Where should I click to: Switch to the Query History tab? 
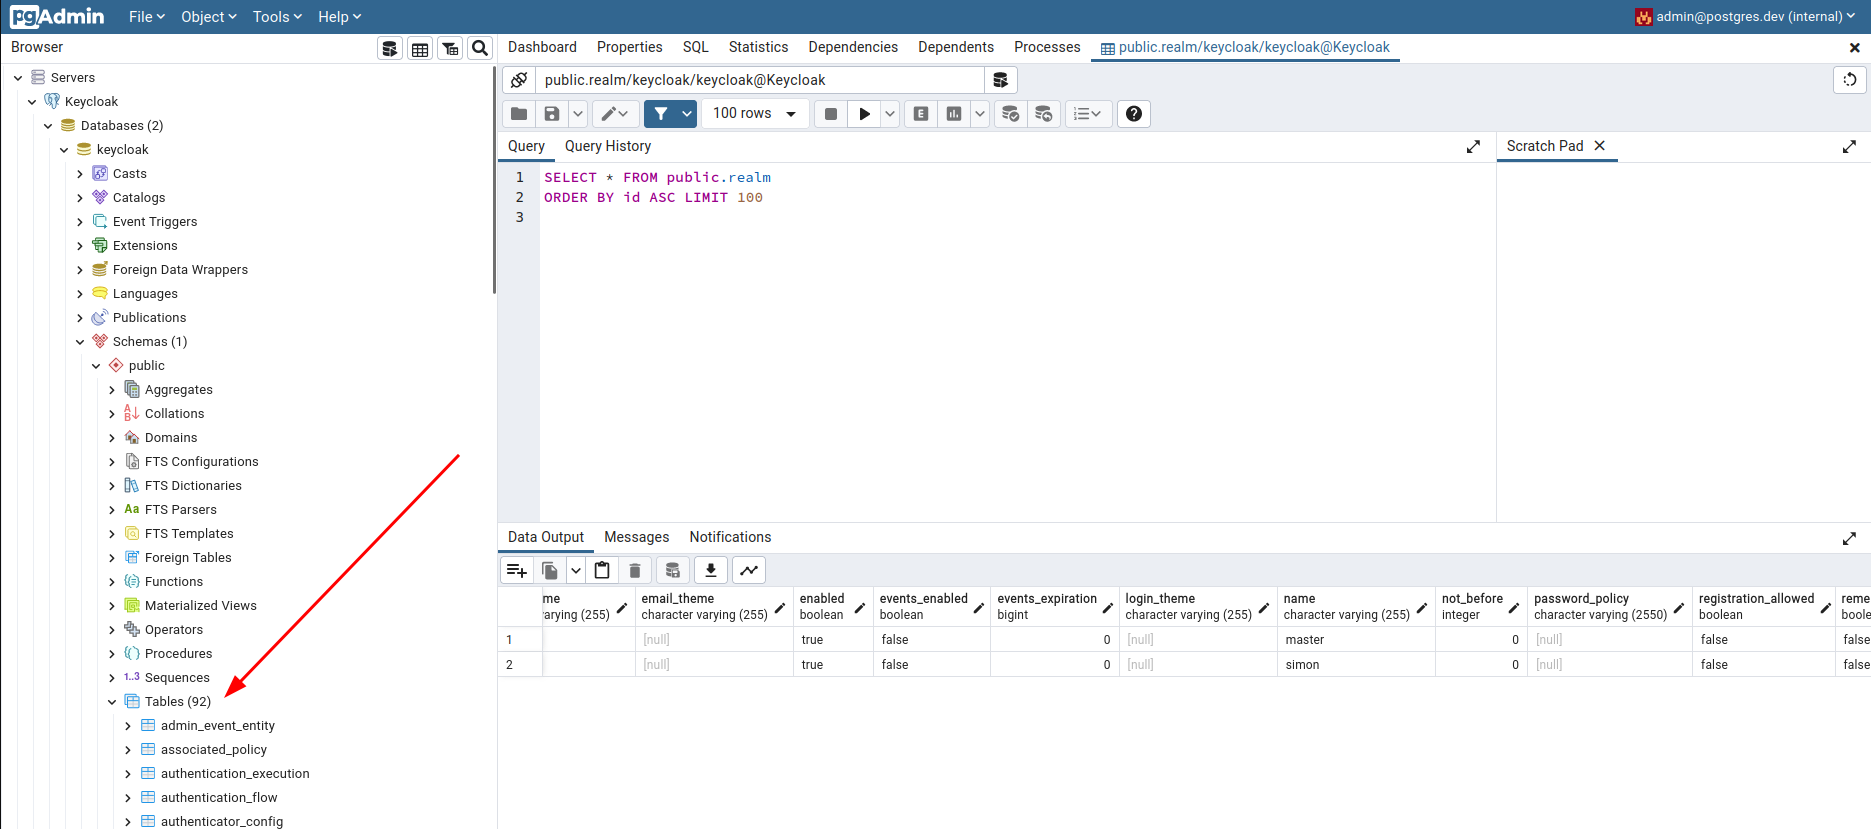pyautogui.click(x=608, y=146)
